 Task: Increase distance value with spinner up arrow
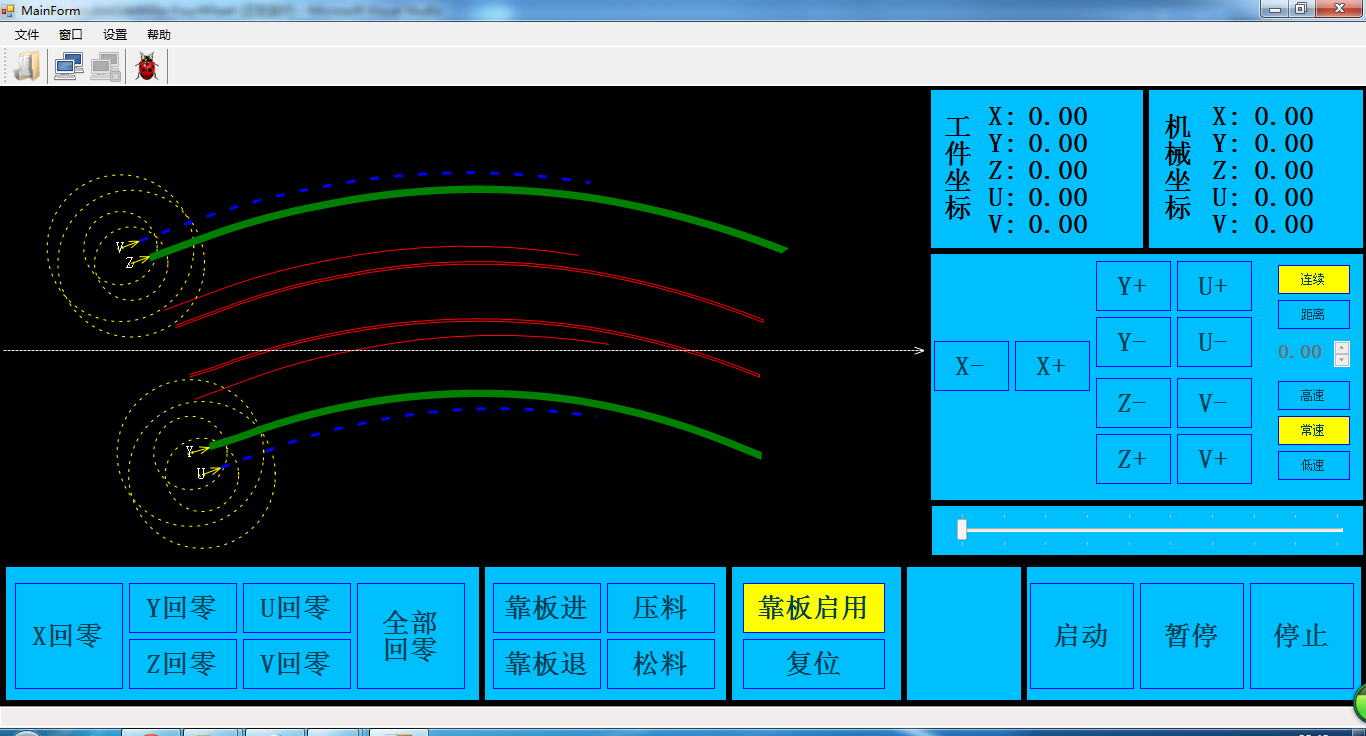(x=1342, y=348)
